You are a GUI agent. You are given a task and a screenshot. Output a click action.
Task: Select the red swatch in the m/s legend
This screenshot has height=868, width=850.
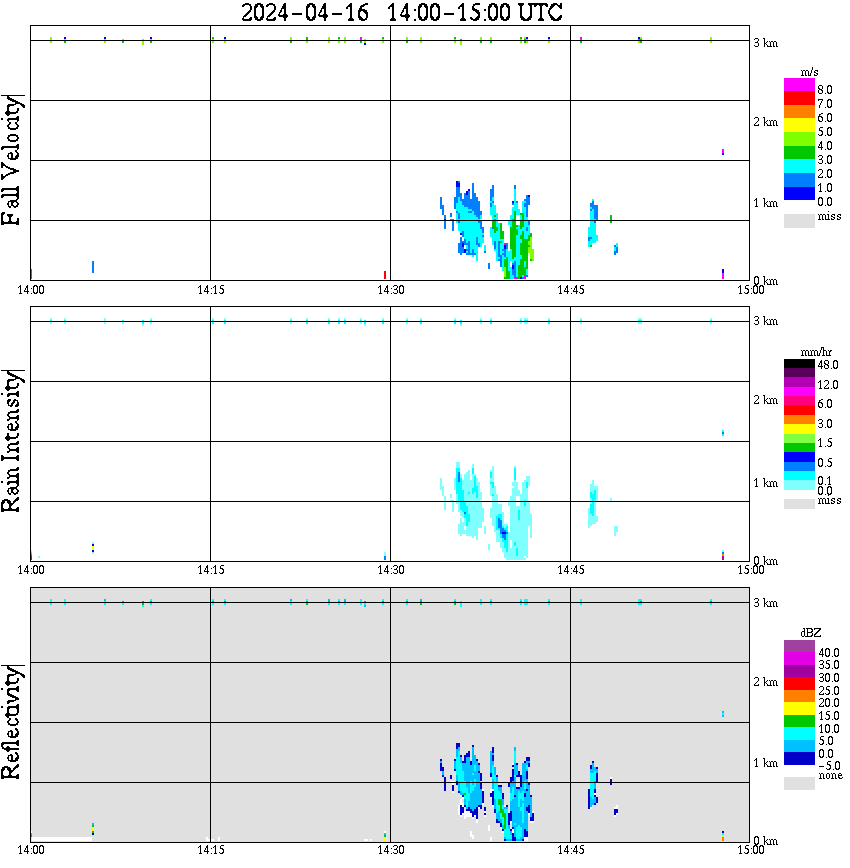pos(799,99)
